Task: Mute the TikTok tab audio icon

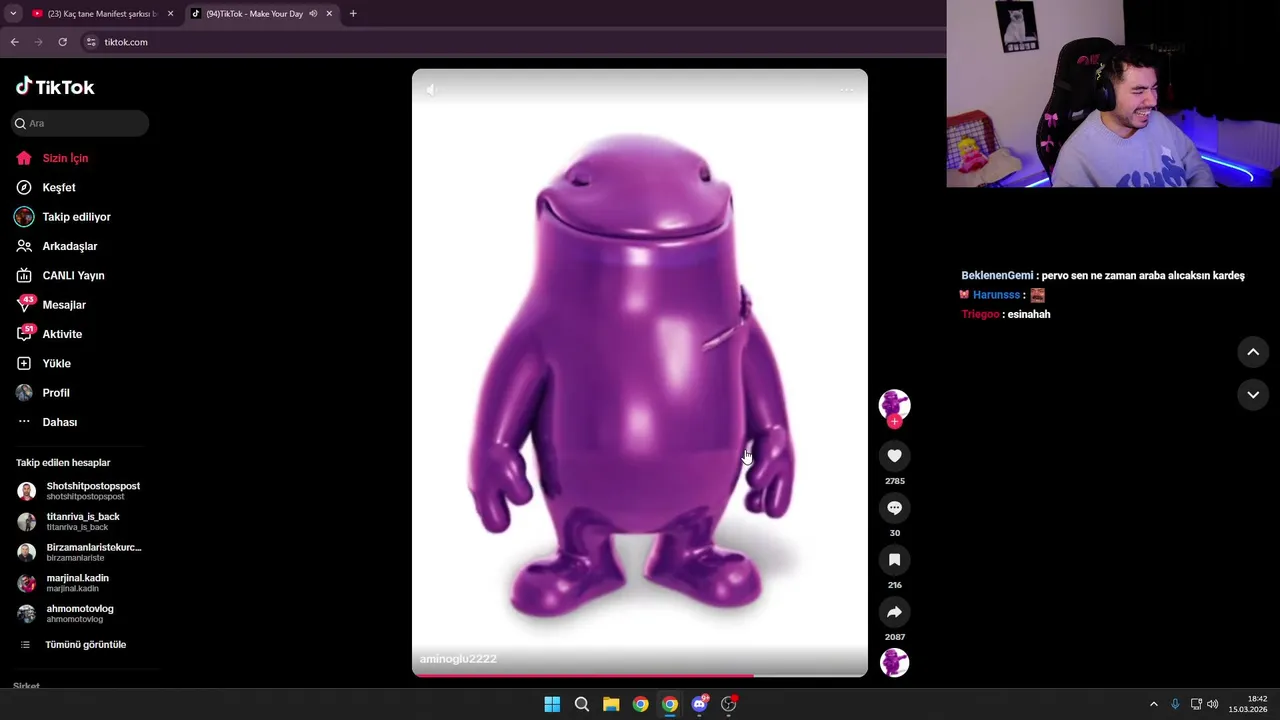Action: click(x=313, y=14)
